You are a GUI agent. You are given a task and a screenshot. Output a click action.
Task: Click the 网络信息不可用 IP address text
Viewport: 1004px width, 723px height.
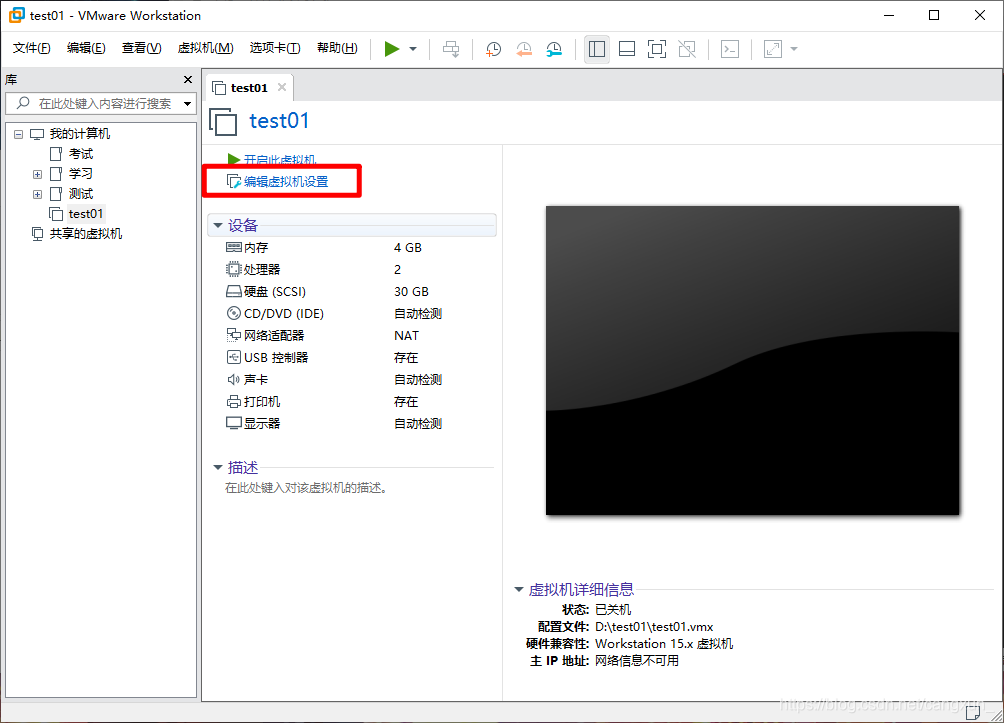click(636, 661)
